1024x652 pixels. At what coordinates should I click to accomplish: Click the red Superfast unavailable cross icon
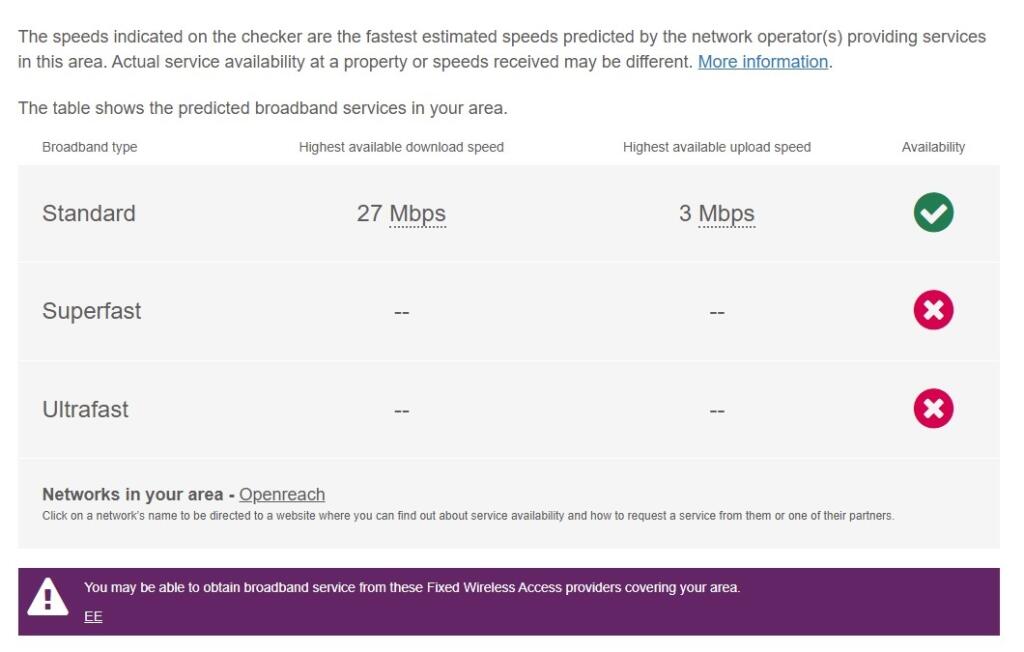pos(933,310)
